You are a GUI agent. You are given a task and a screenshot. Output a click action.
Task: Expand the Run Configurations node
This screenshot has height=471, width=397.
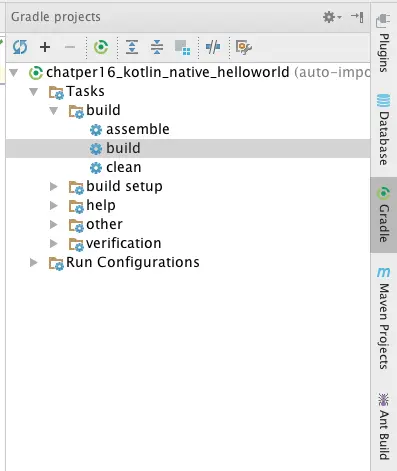click(x=34, y=262)
